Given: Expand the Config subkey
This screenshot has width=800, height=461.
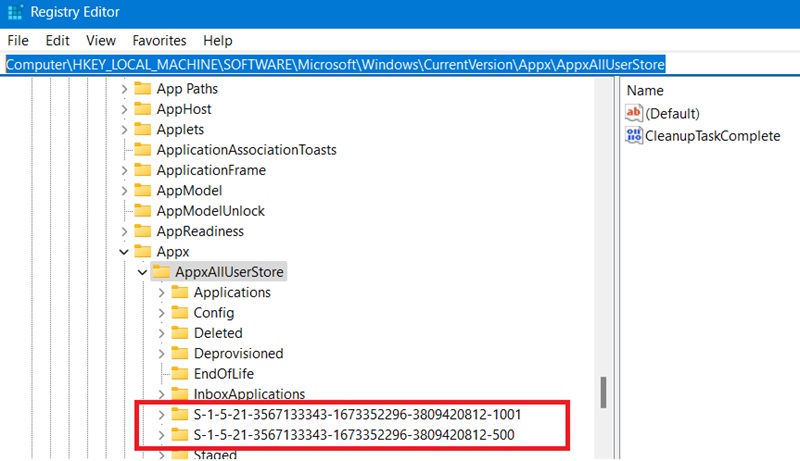Looking at the screenshot, I should click(161, 313).
